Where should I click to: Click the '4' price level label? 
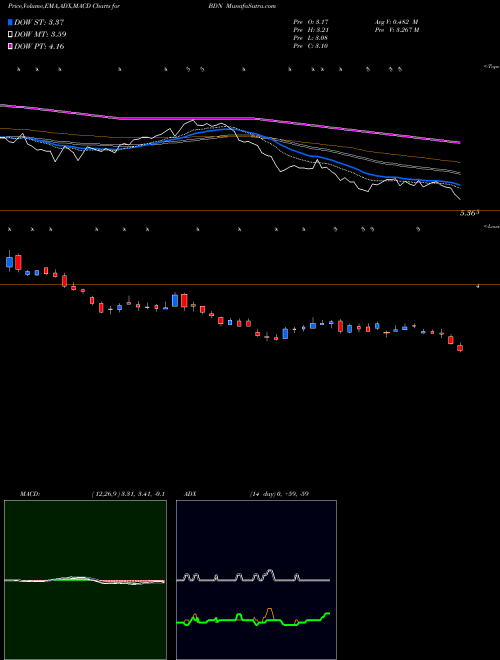click(x=478, y=286)
